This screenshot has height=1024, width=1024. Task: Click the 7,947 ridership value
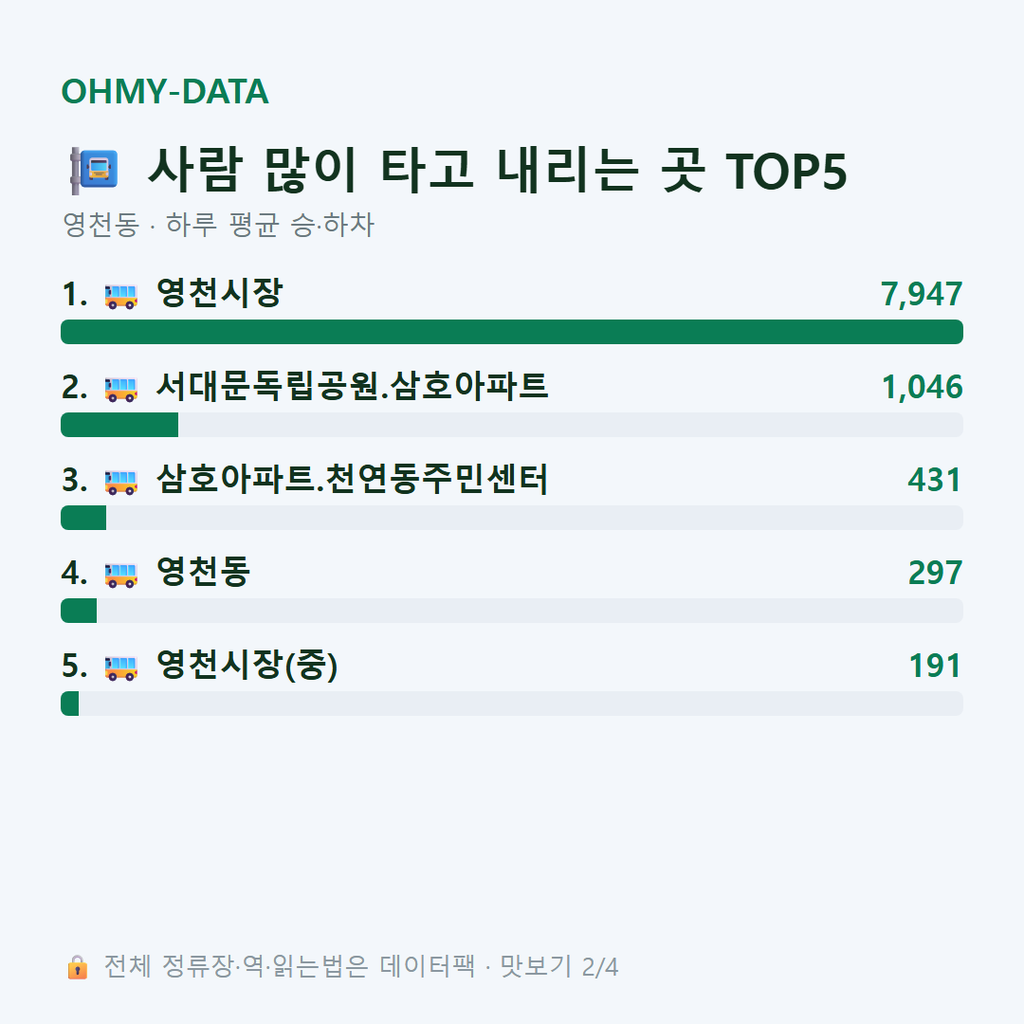point(921,294)
